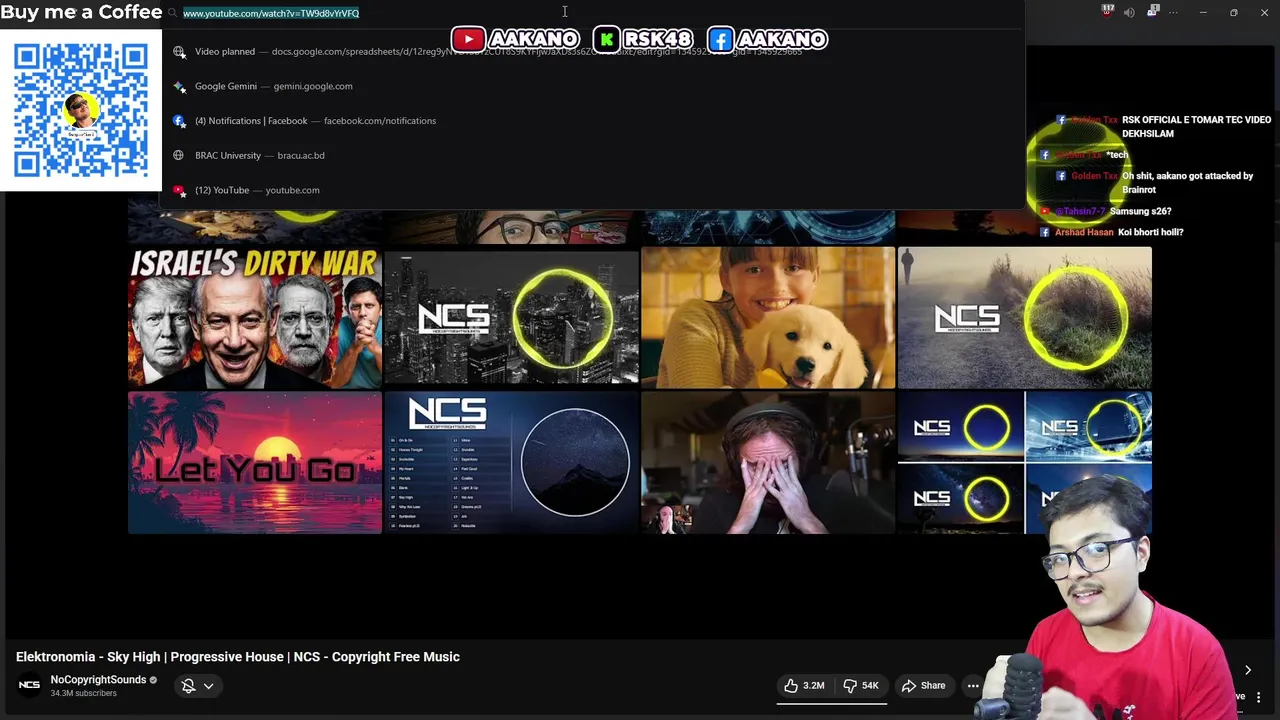
Task: Click the speaker tab-audio icon in browser toolbar
Action: point(1129,12)
